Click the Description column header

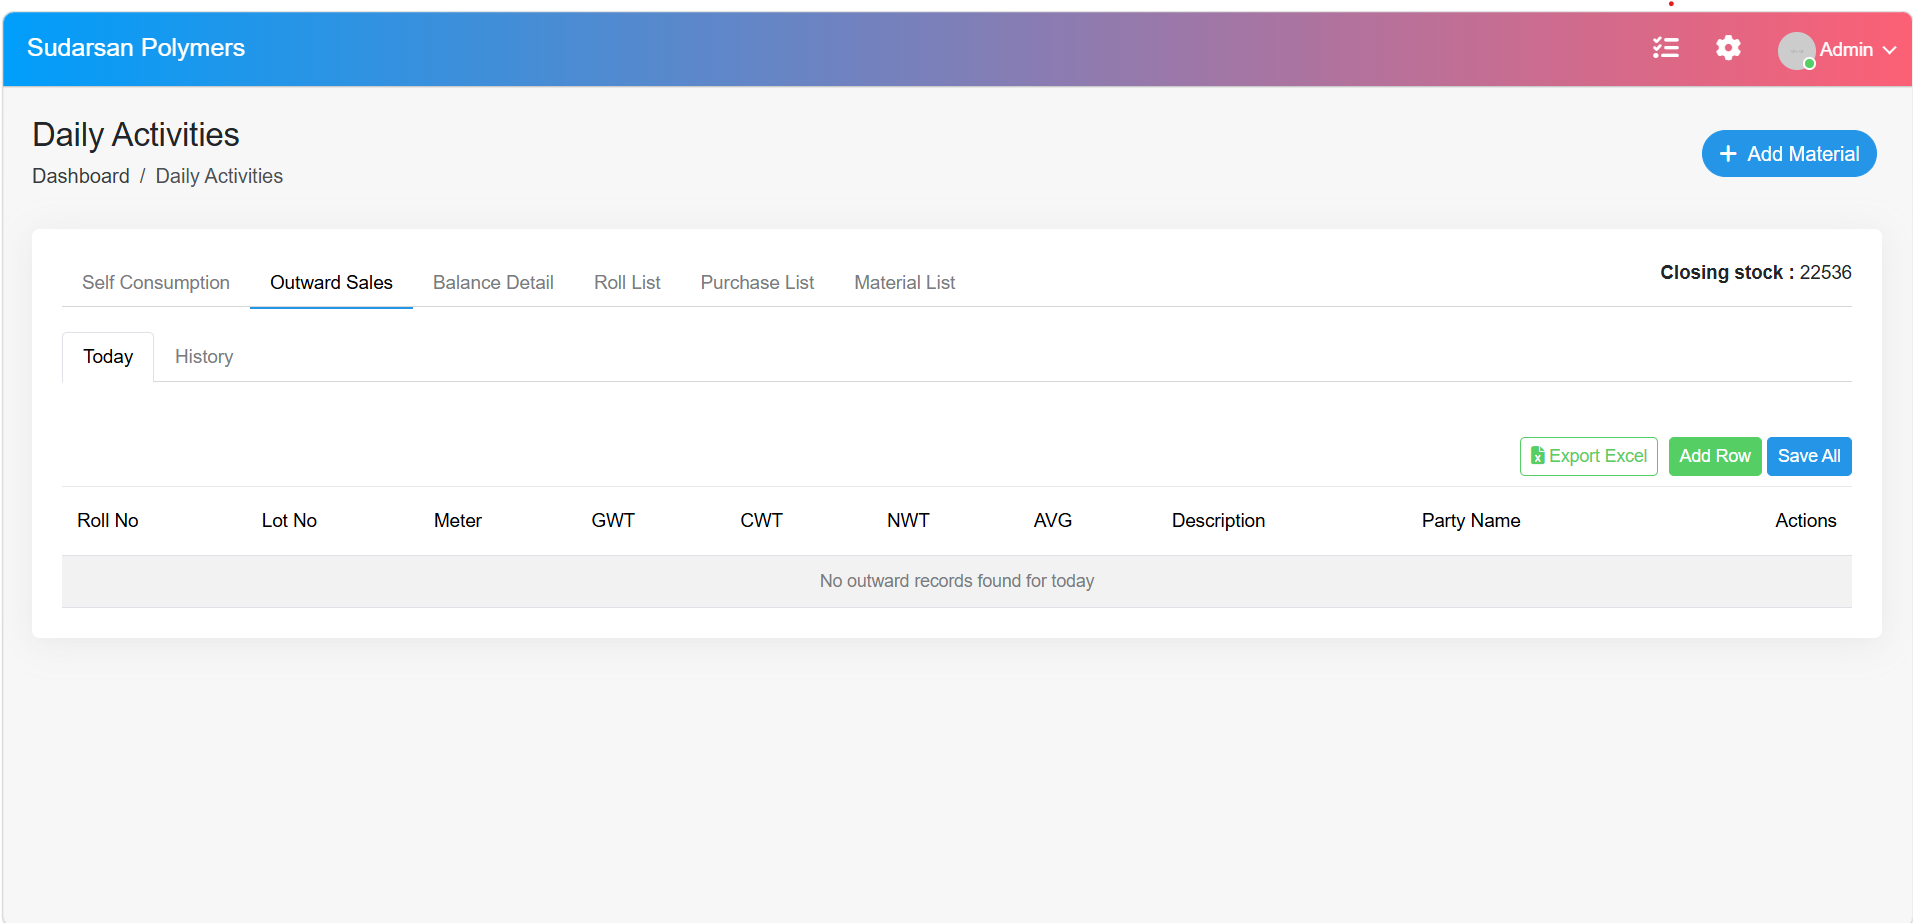point(1218,521)
